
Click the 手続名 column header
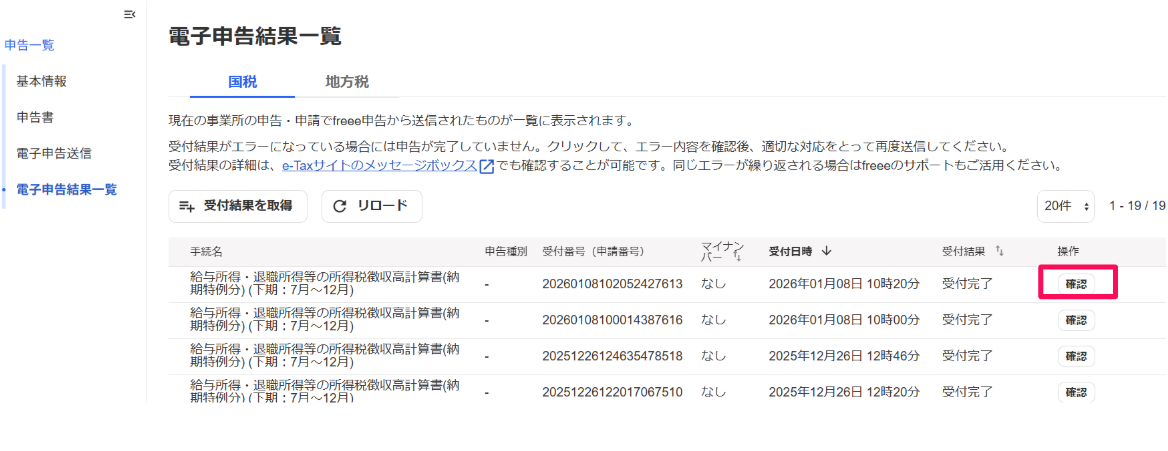pos(207,251)
